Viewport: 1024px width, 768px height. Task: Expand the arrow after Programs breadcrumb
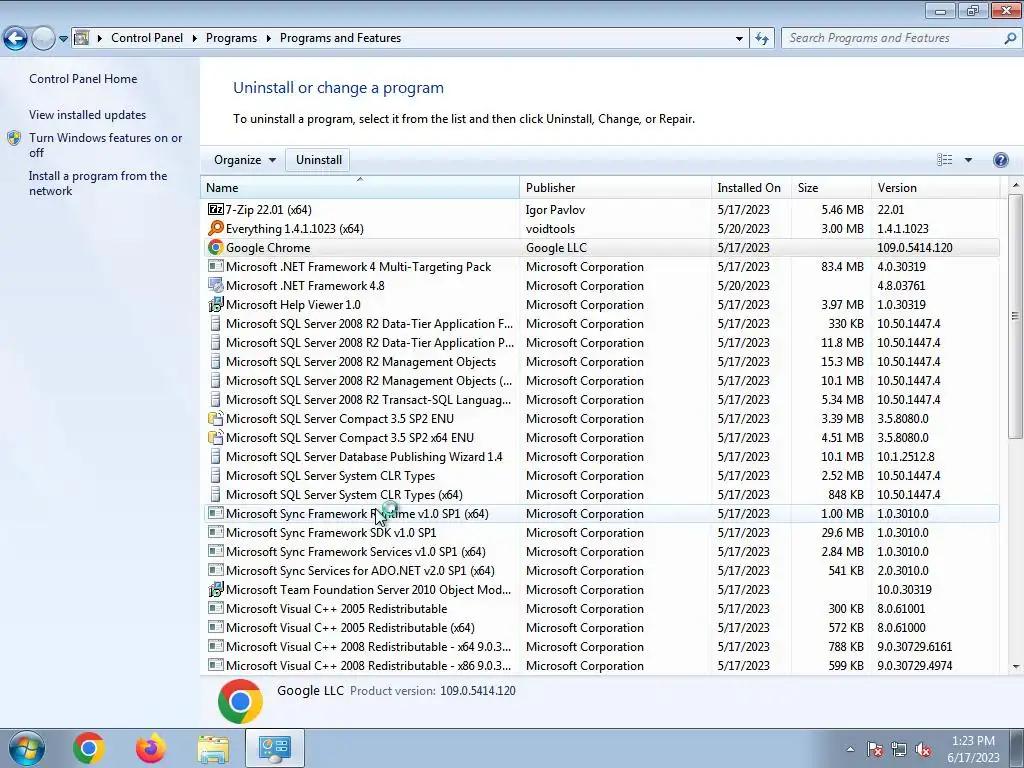pos(268,39)
